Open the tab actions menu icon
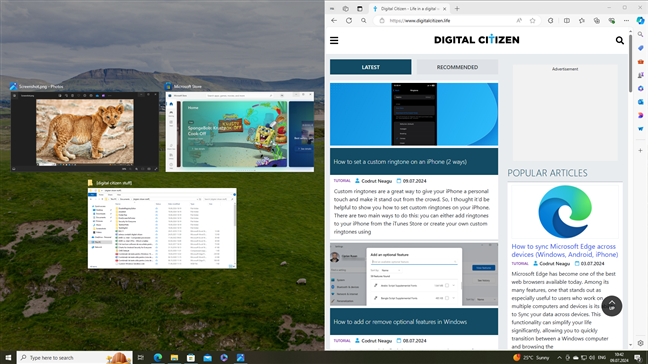The image size is (648, 364). tap(360, 9)
